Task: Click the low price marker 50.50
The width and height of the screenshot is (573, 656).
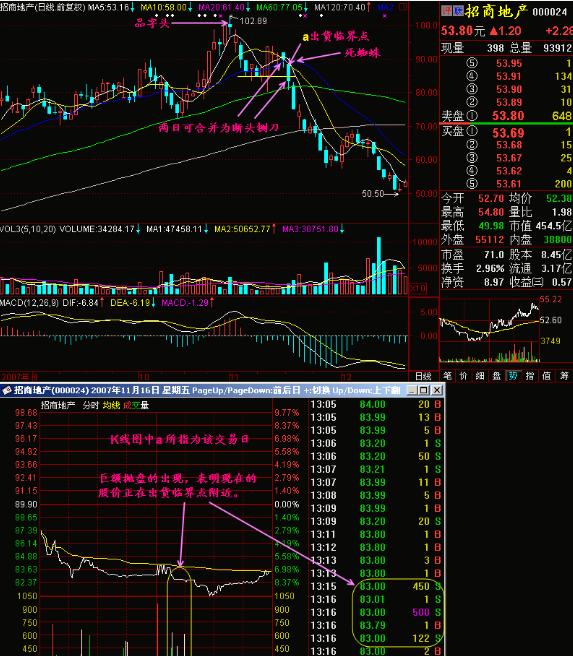Action: tap(373, 194)
